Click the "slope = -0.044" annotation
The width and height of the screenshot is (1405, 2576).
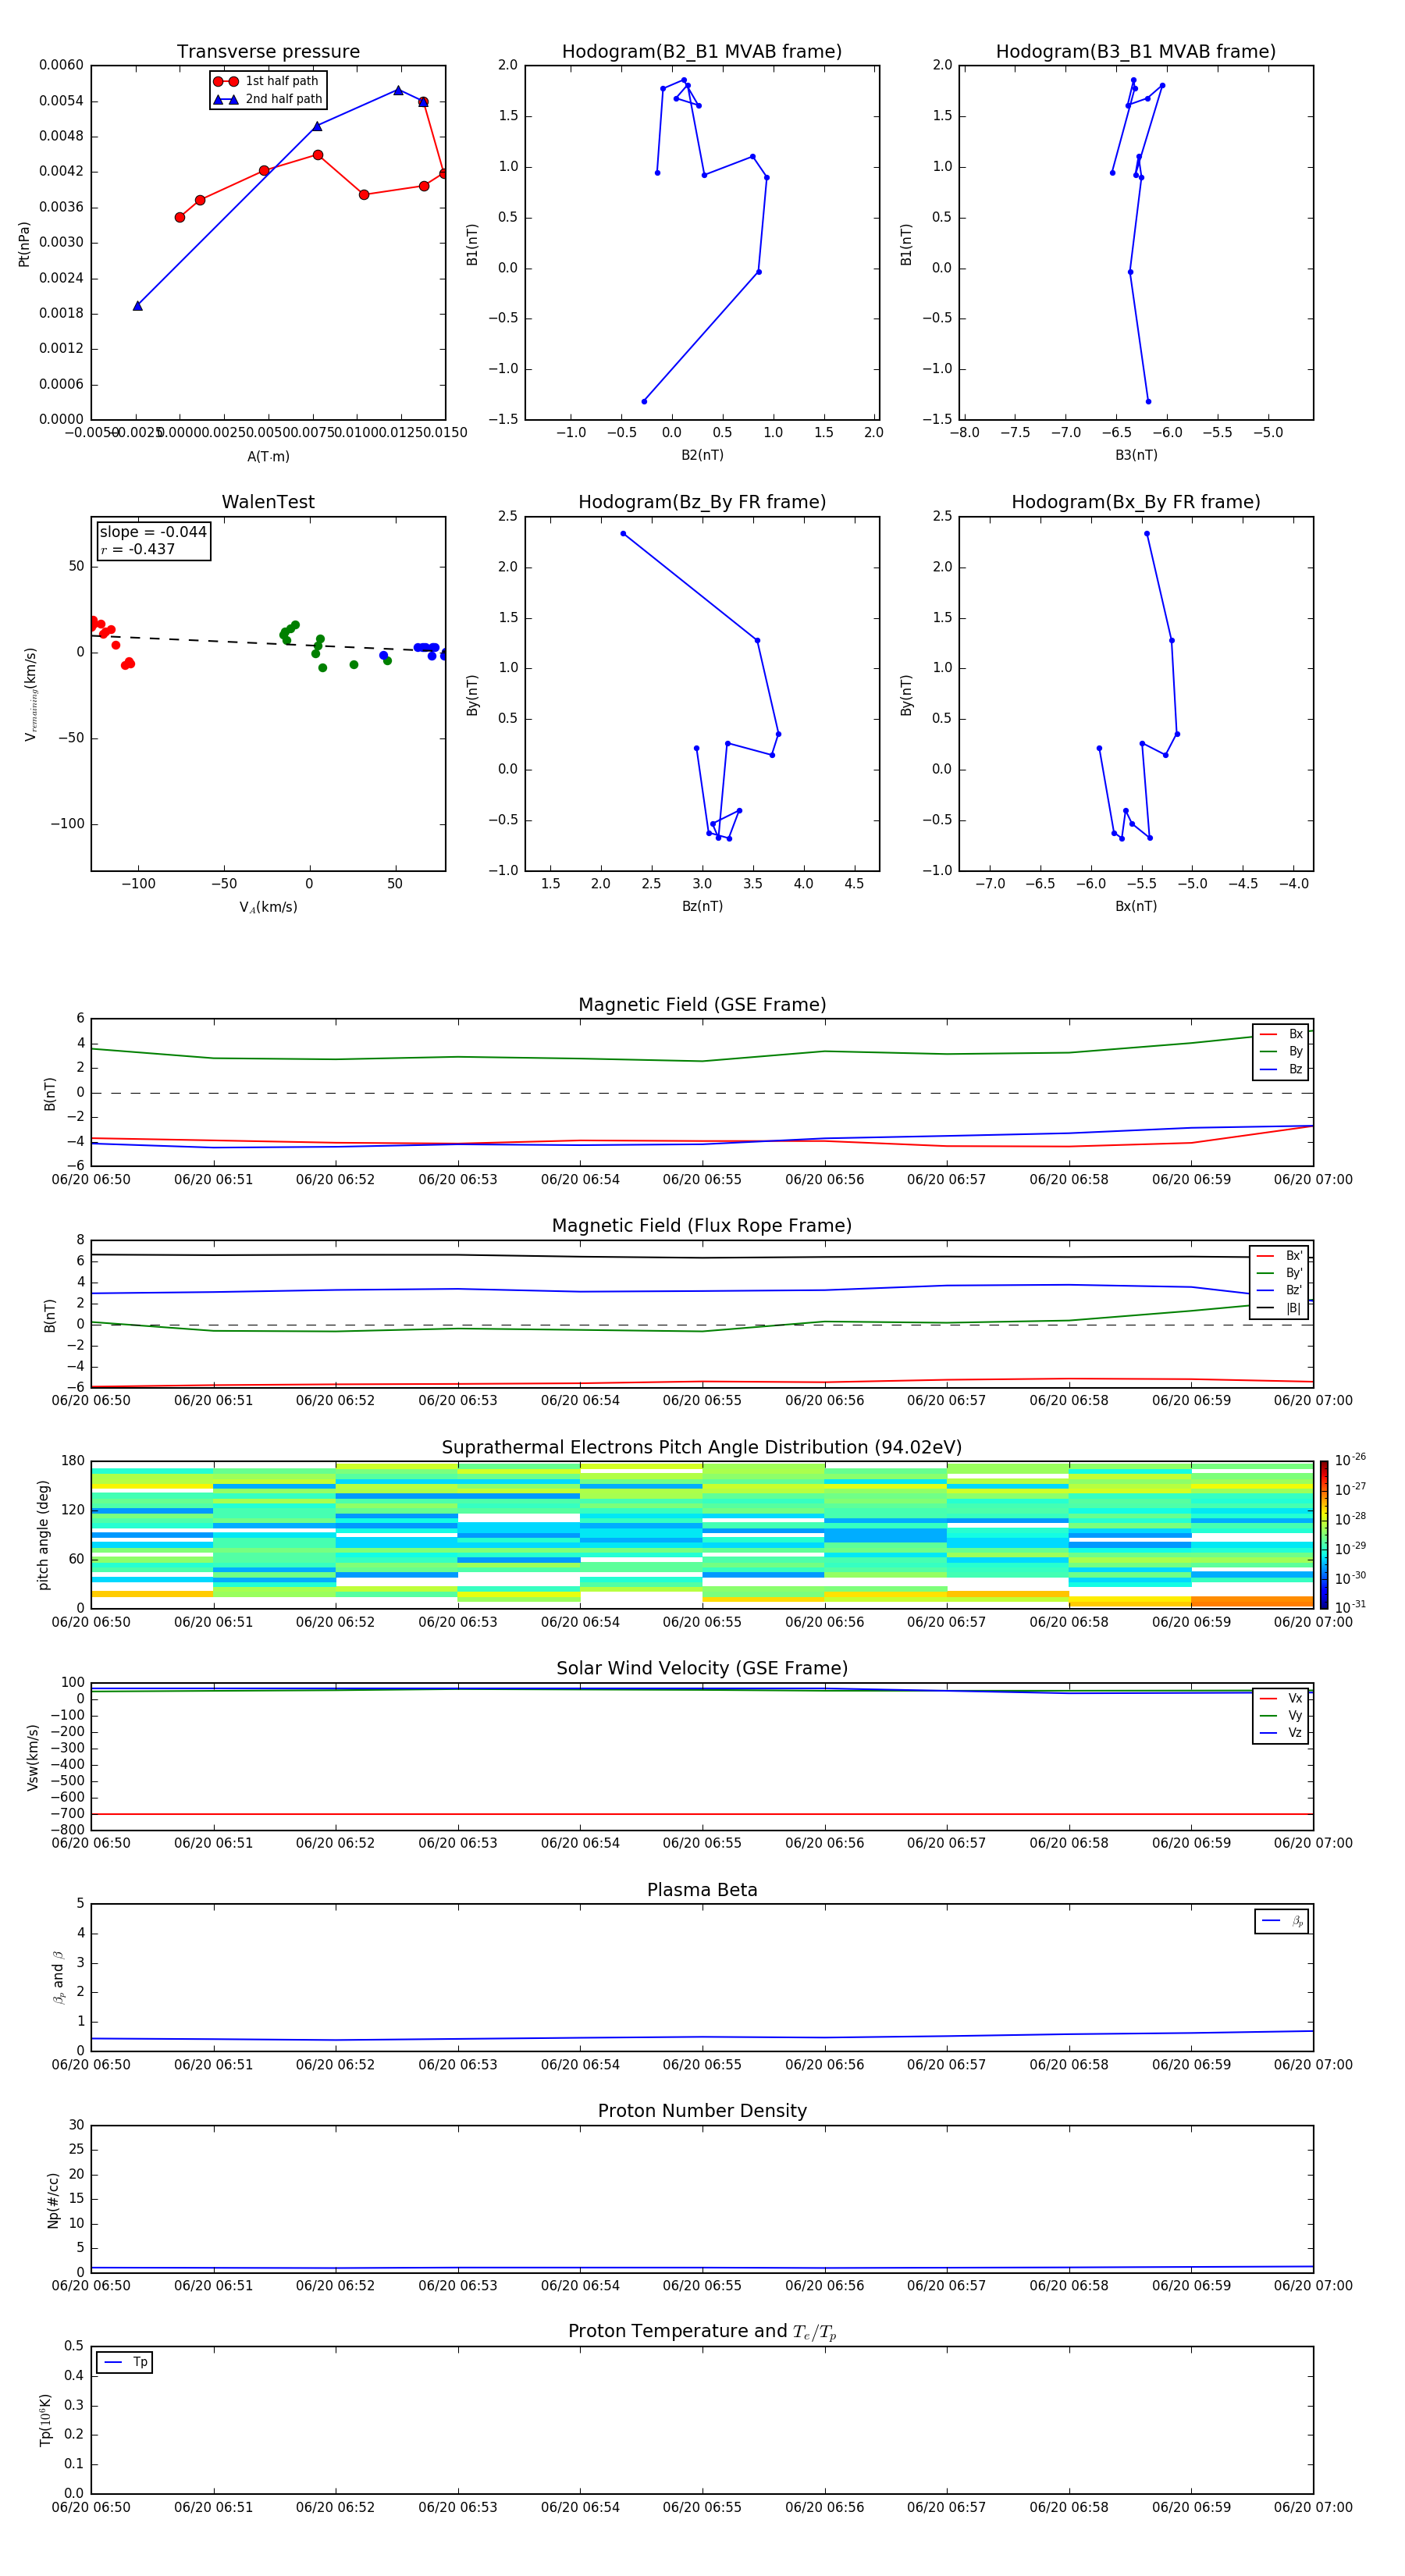(x=153, y=532)
